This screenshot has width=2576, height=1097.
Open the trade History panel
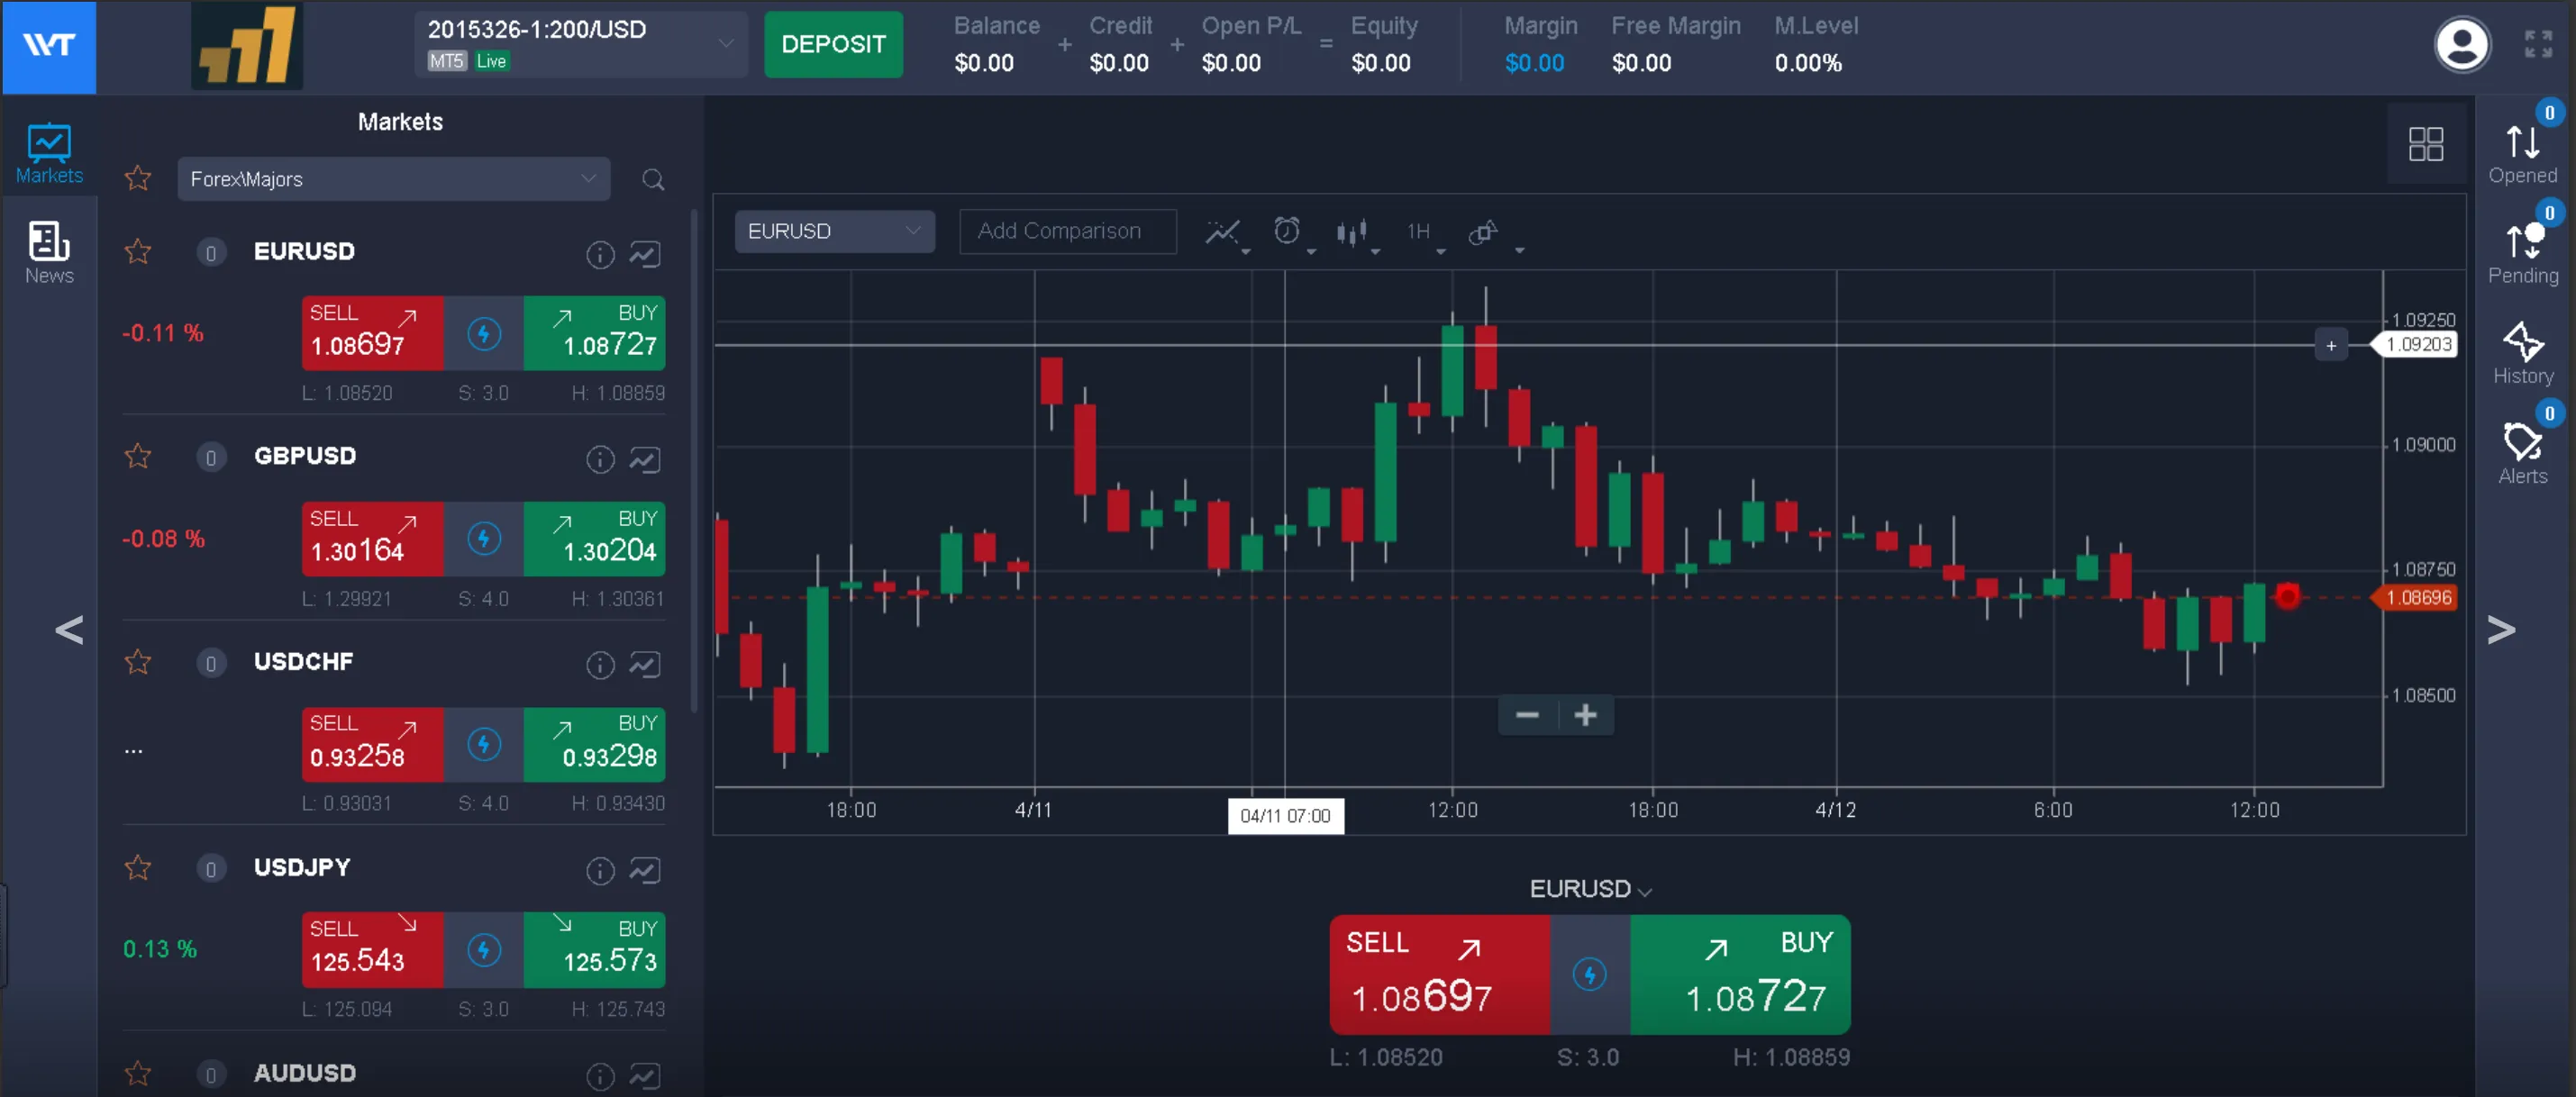pos(2522,353)
